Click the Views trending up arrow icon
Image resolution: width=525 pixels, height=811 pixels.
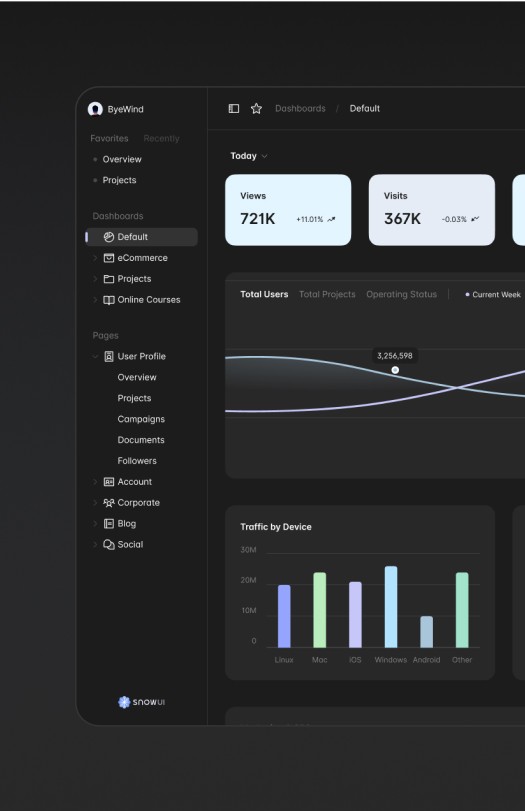[331, 219]
